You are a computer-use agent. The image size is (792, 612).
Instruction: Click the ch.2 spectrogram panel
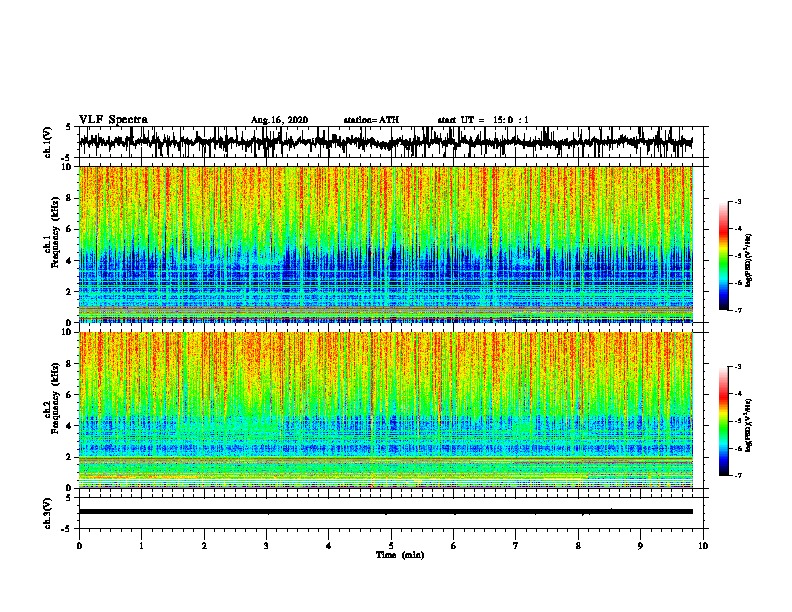(385, 410)
